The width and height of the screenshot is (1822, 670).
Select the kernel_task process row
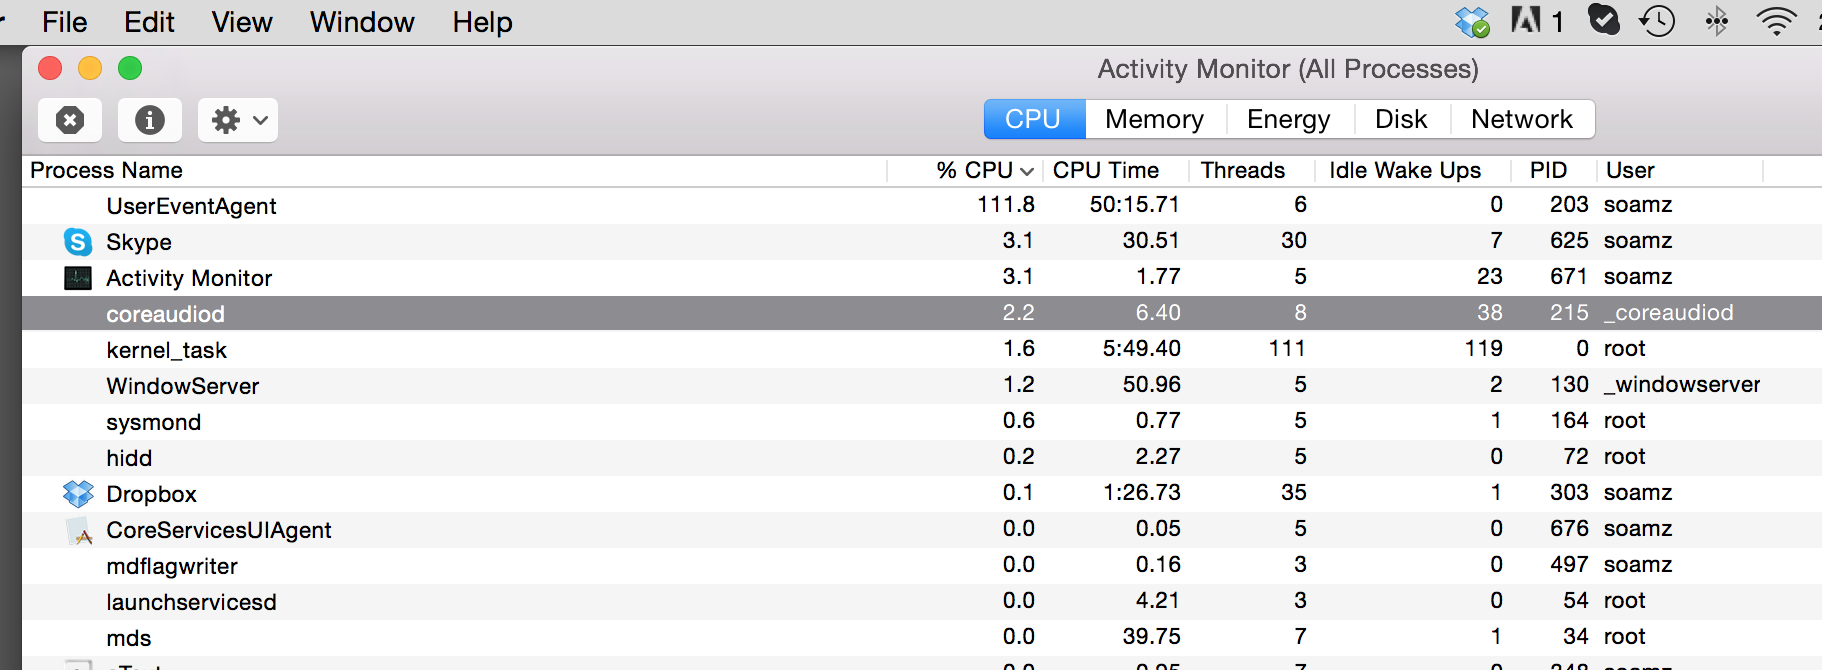(922, 350)
